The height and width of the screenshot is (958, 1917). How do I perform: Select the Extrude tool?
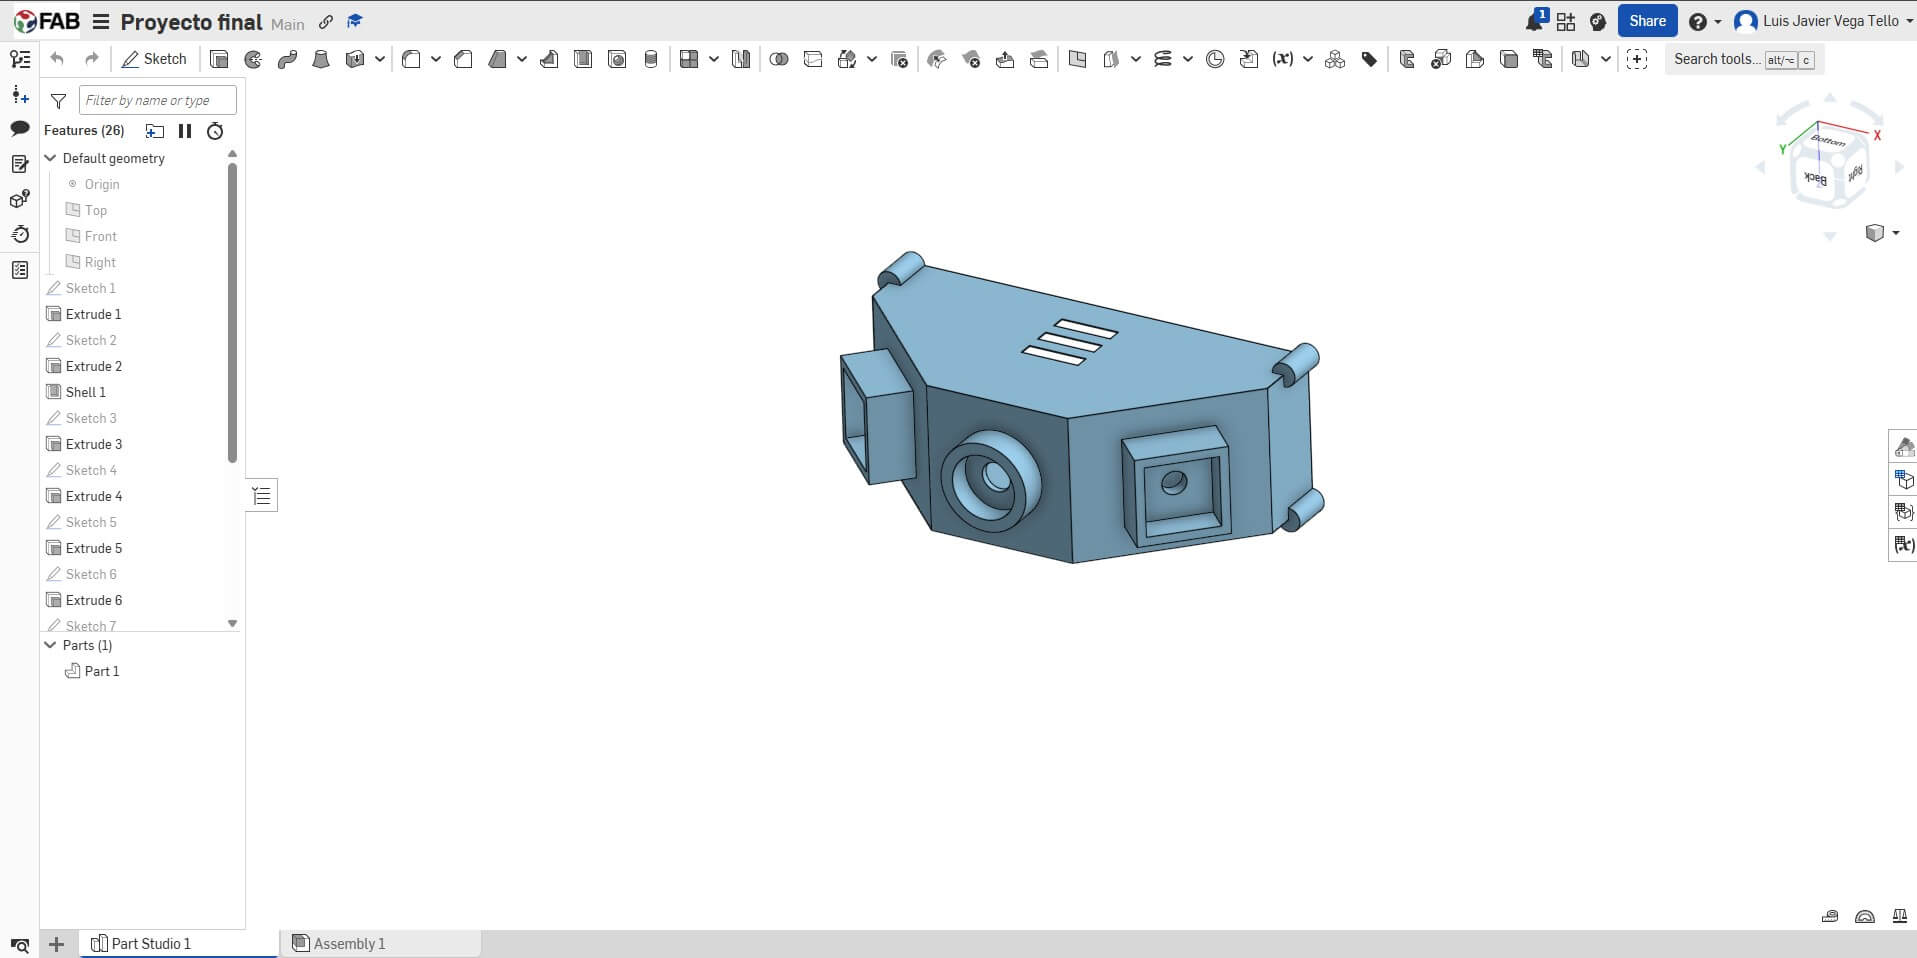point(220,59)
